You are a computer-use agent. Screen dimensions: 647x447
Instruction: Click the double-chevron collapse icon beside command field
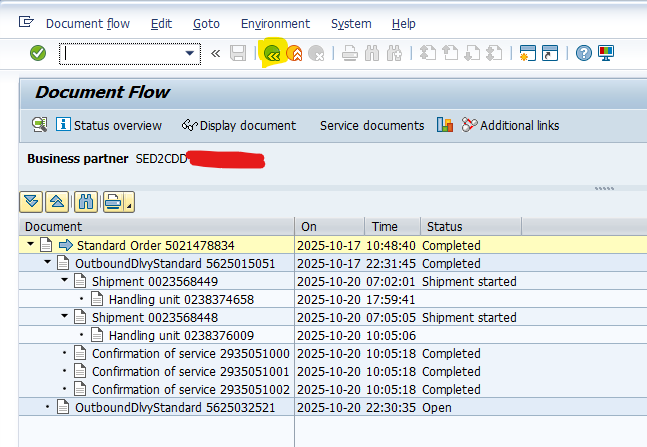(x=215, y=54)
